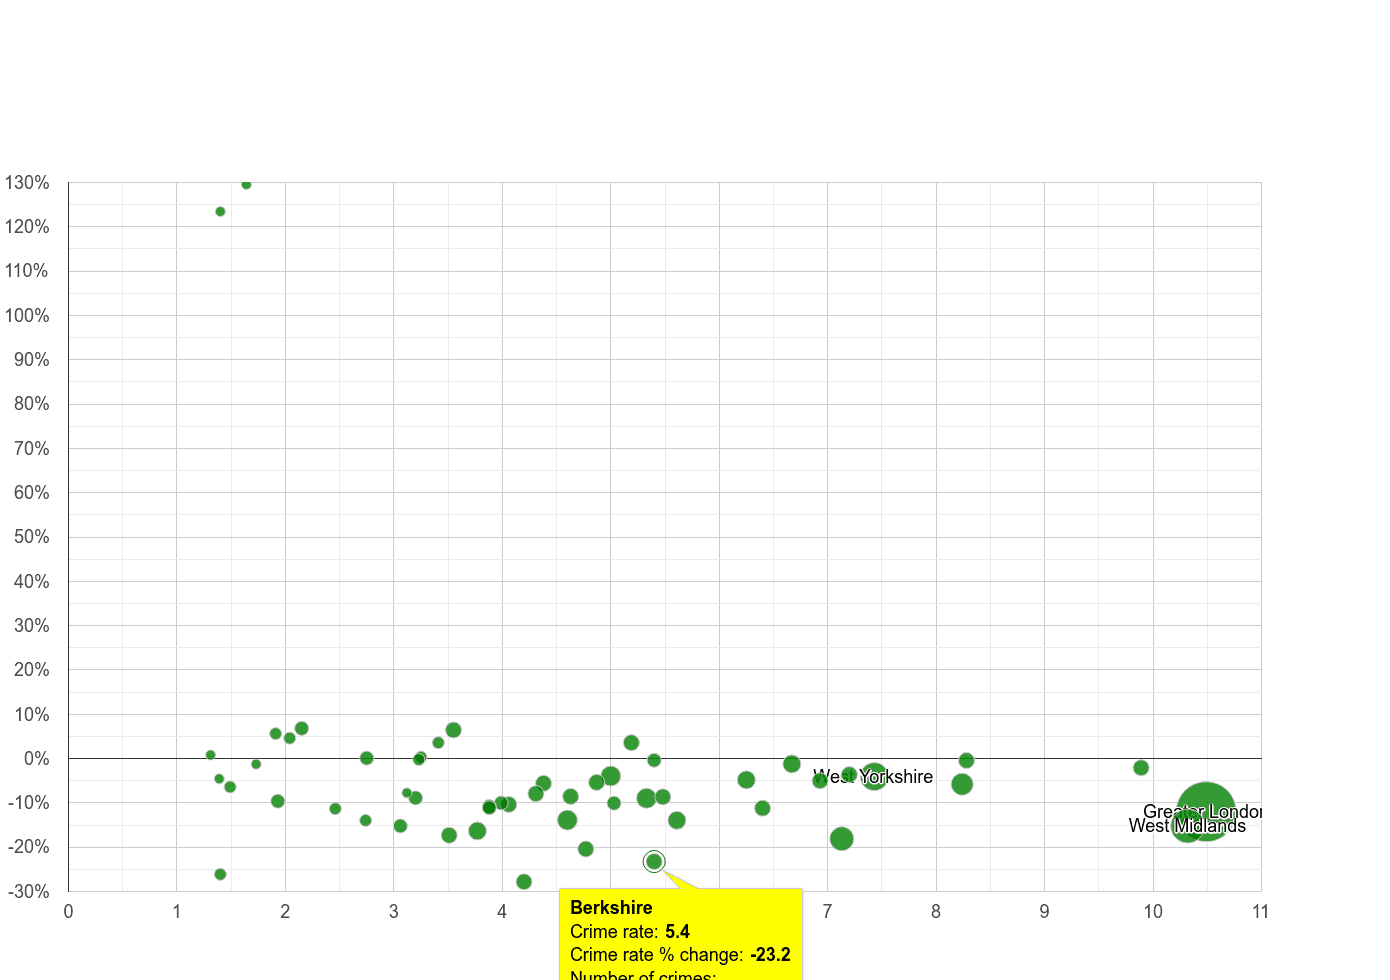Click the bubble near crime rate 9.9

(x=1141, y=768)
